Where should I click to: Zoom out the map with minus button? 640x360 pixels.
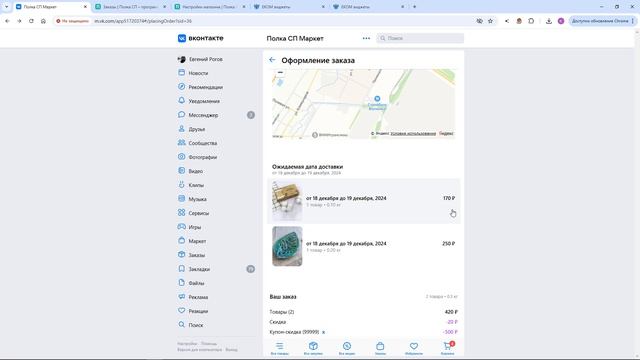tap(280, 72)
